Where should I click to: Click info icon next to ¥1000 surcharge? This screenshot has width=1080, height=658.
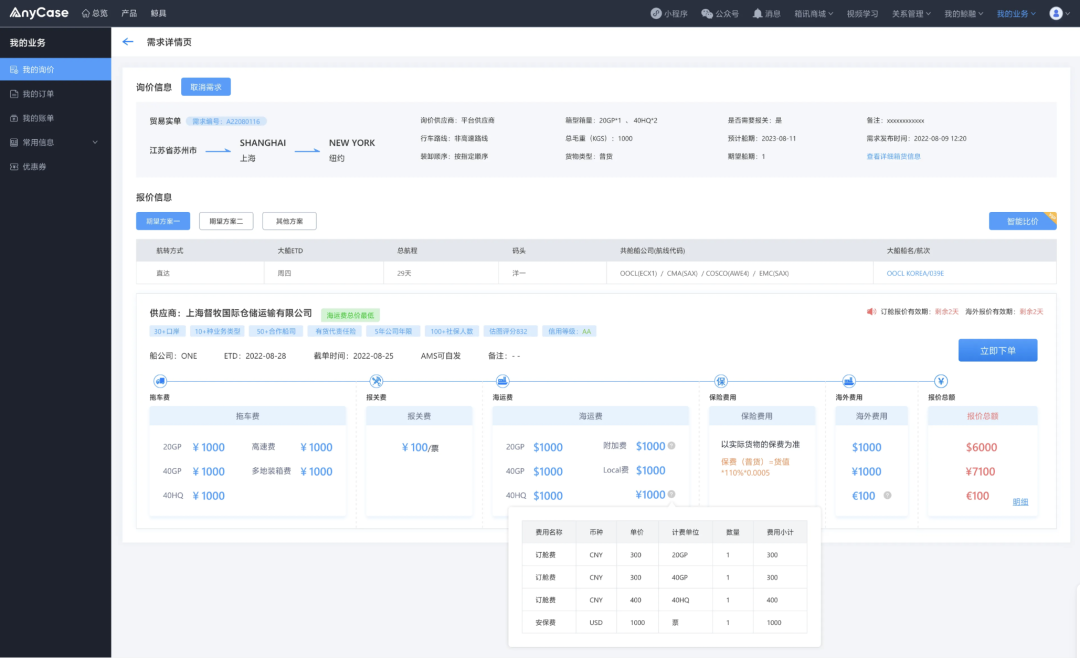pyautogui.click(x=672, y=494)
